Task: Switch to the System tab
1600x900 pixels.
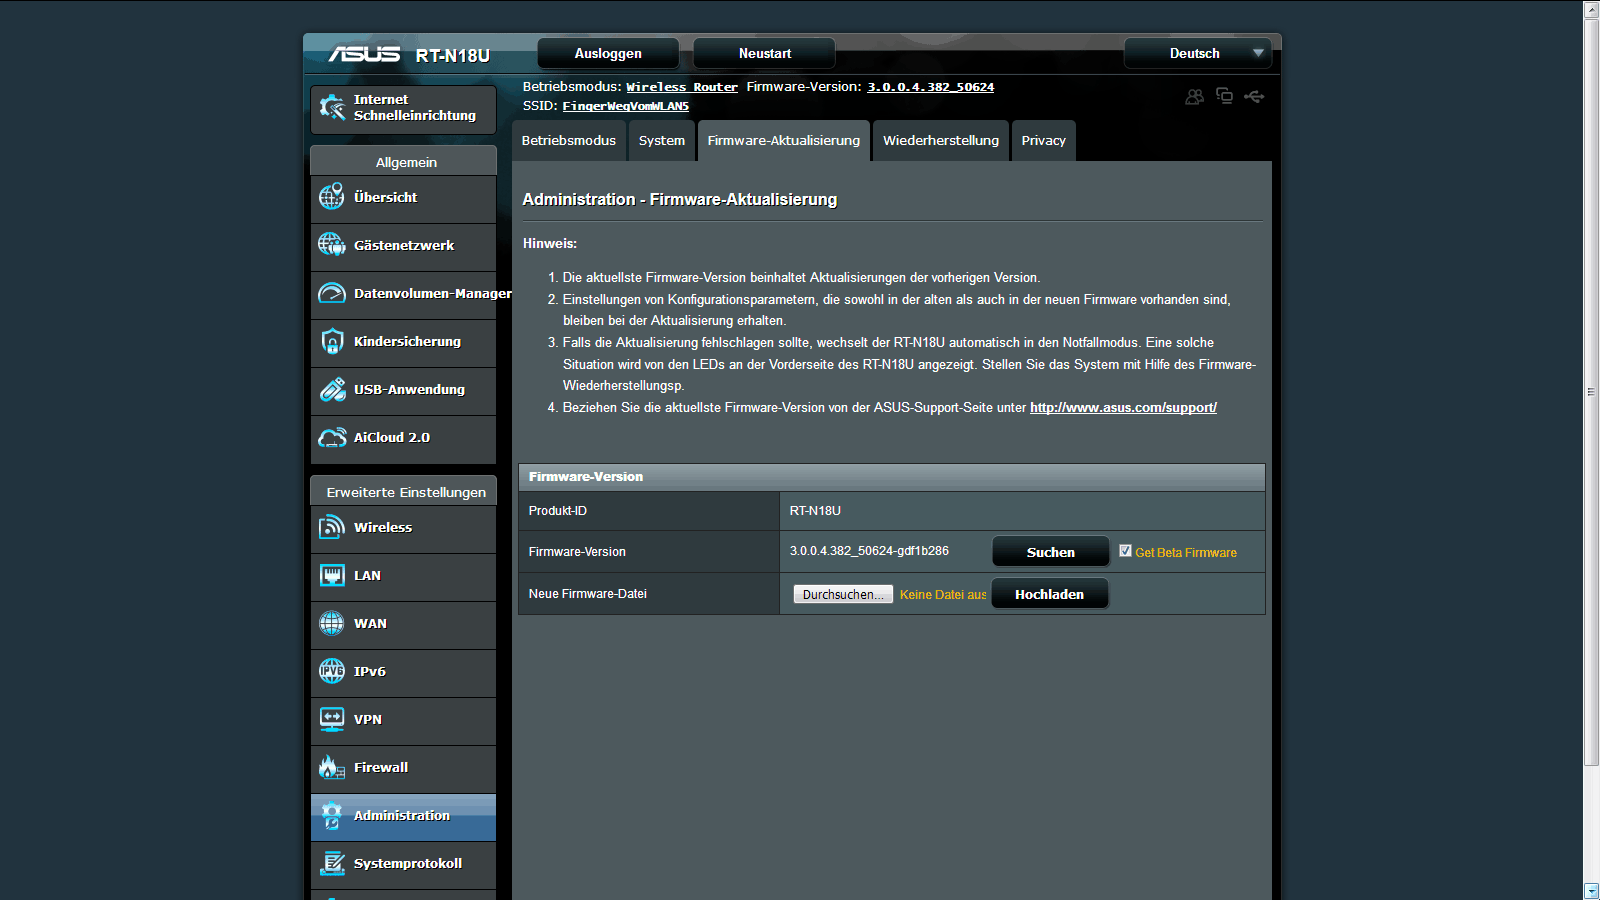Action: [662, 141]
